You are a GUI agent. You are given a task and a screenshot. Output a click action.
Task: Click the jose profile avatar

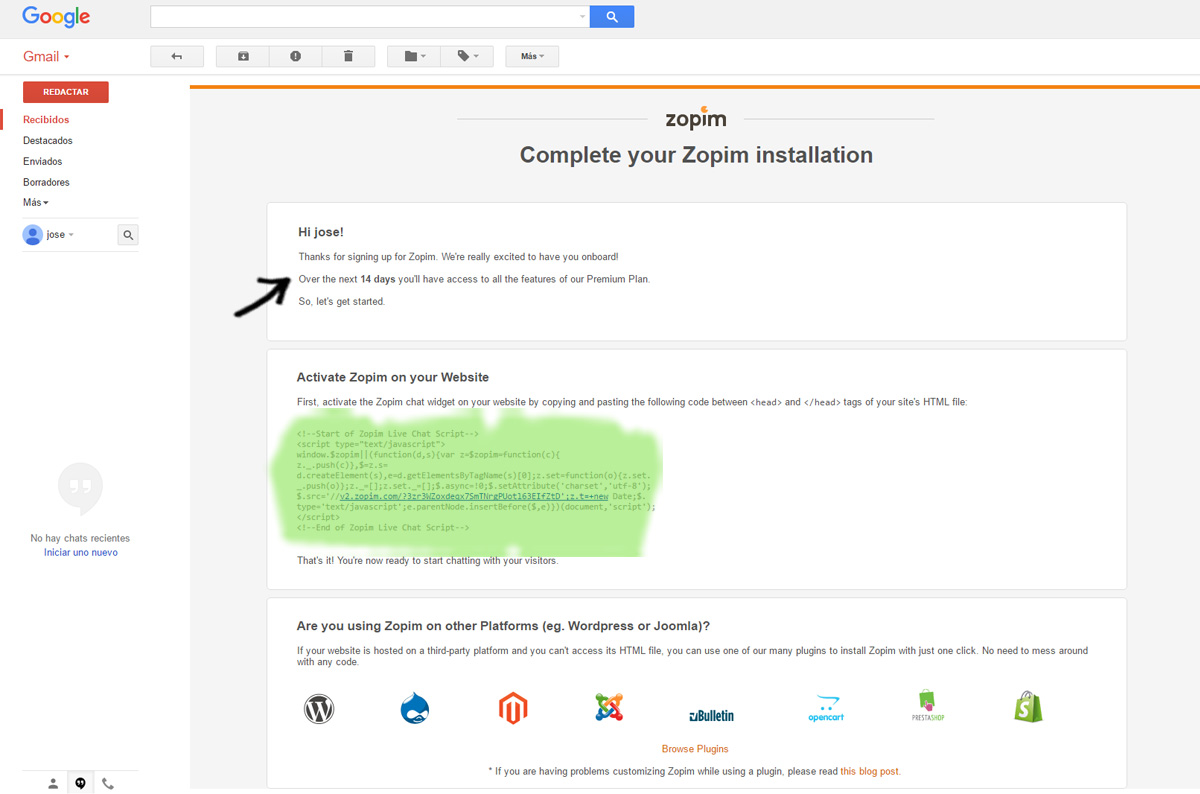[33, 235]
